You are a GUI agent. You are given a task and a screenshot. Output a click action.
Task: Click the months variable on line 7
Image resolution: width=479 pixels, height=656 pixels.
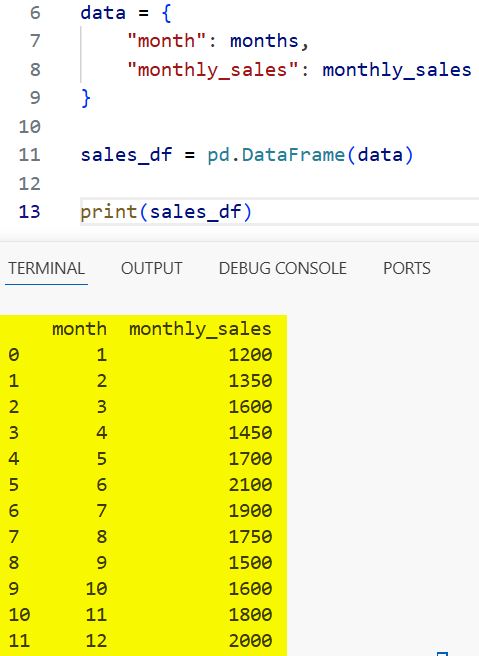(264, 41)
